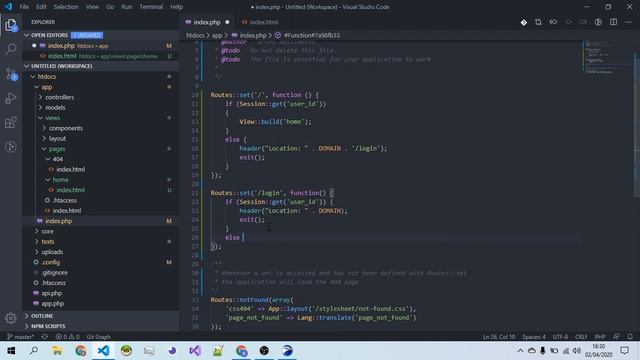Screen dimensions: 640x360
Task: Click the UTF-8 encoding indicator
Action: [x=560, y=337]
